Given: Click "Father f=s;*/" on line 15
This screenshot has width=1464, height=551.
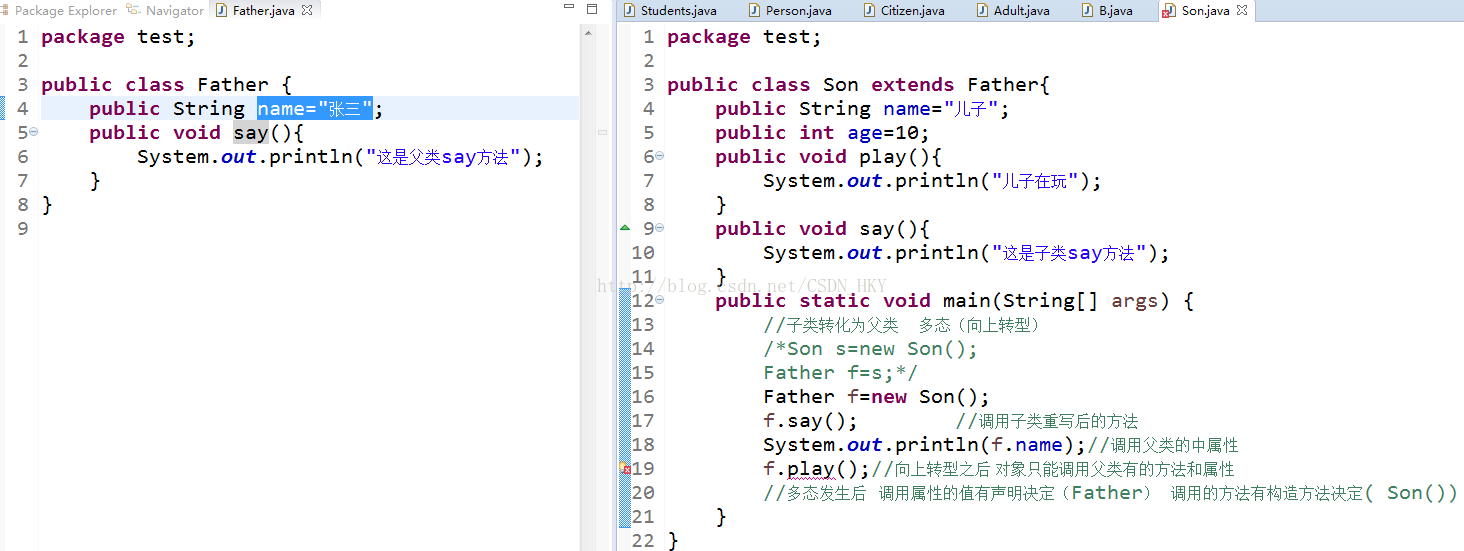Looking at the screenshot, I should 840,373.
